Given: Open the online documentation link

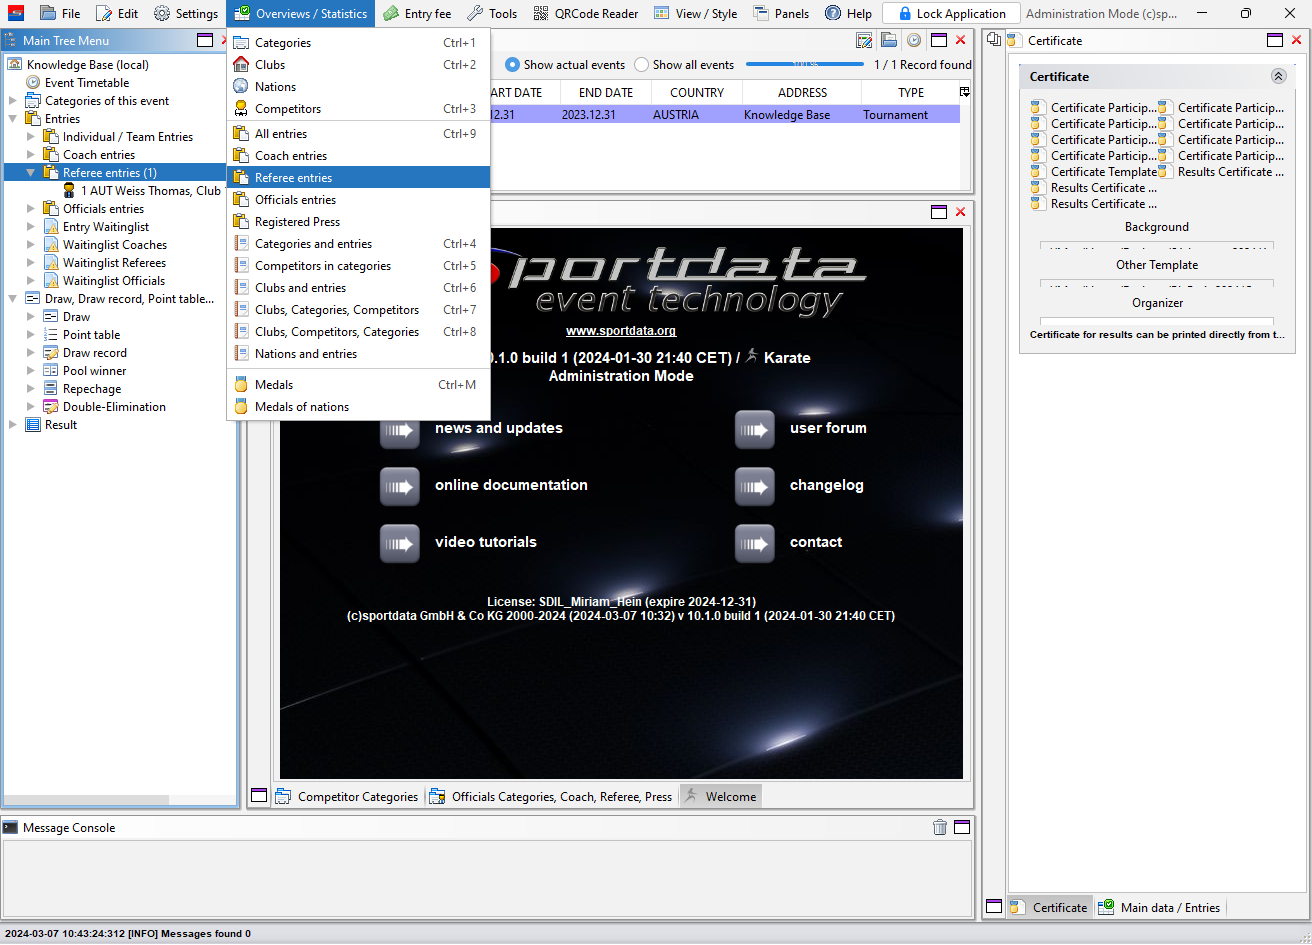Looking at the screenshot, I should click(x=511, y=485).
